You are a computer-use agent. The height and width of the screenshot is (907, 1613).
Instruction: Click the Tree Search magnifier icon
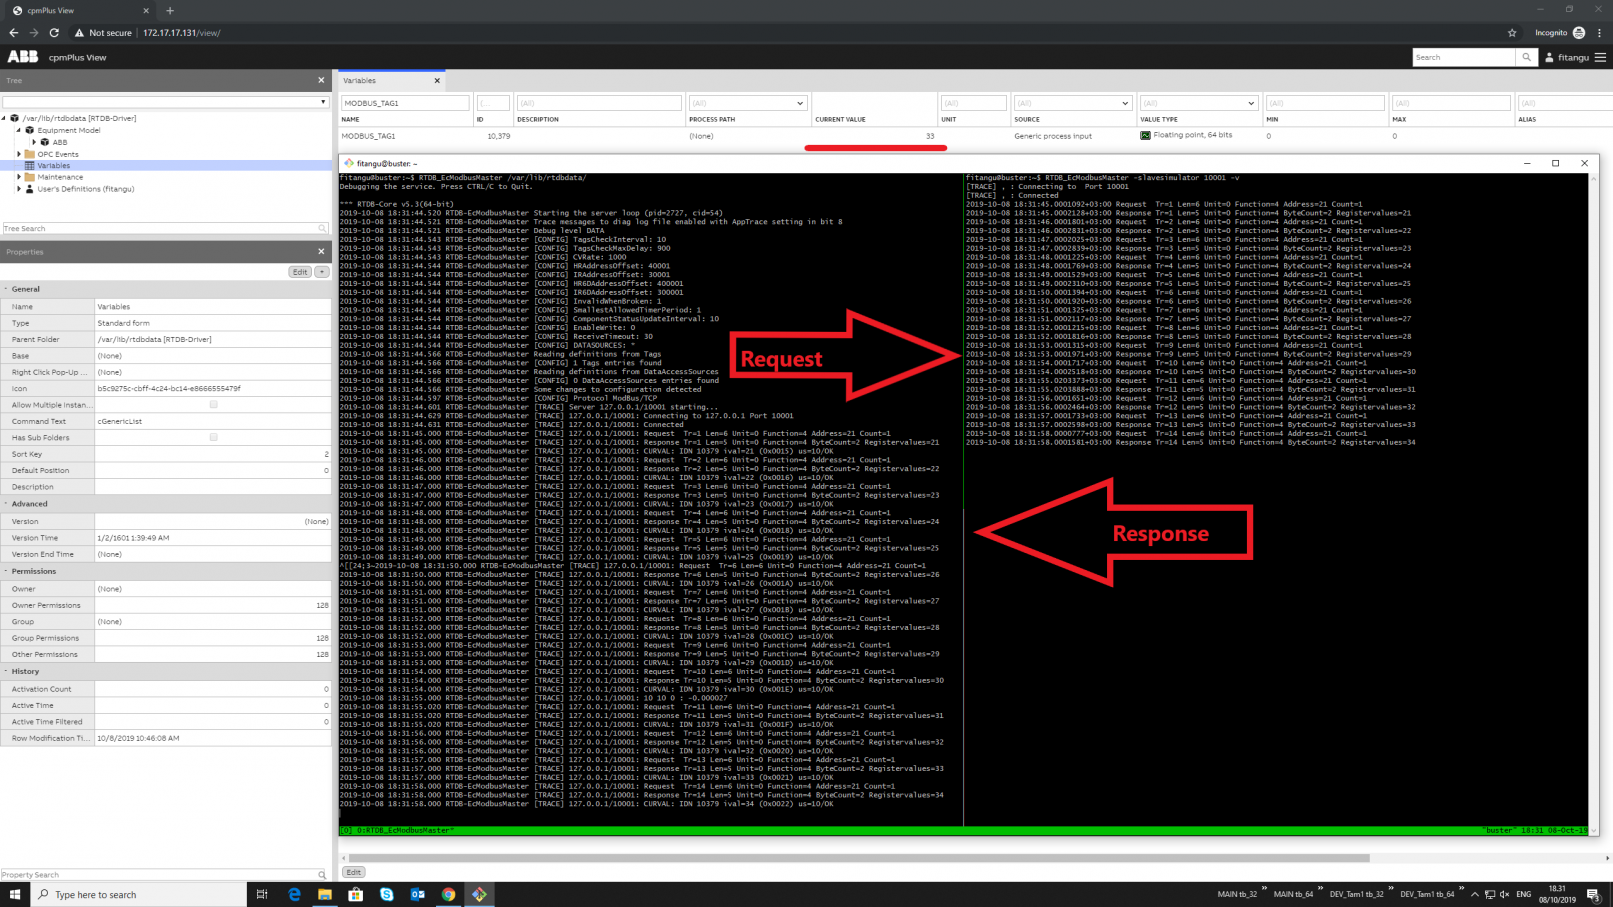point(322,229)
